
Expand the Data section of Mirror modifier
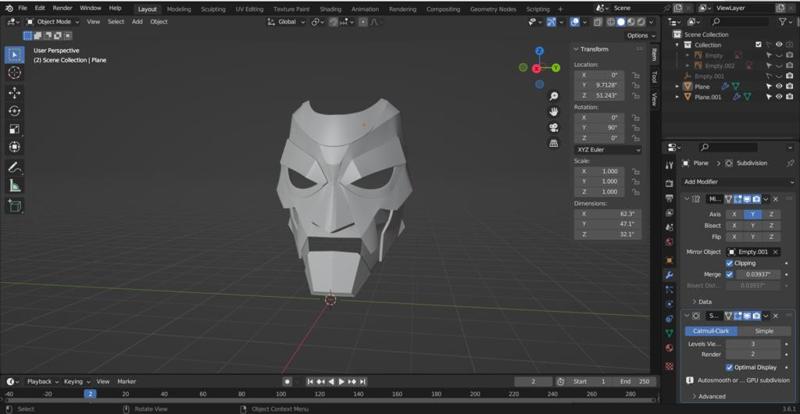point(702,302)
